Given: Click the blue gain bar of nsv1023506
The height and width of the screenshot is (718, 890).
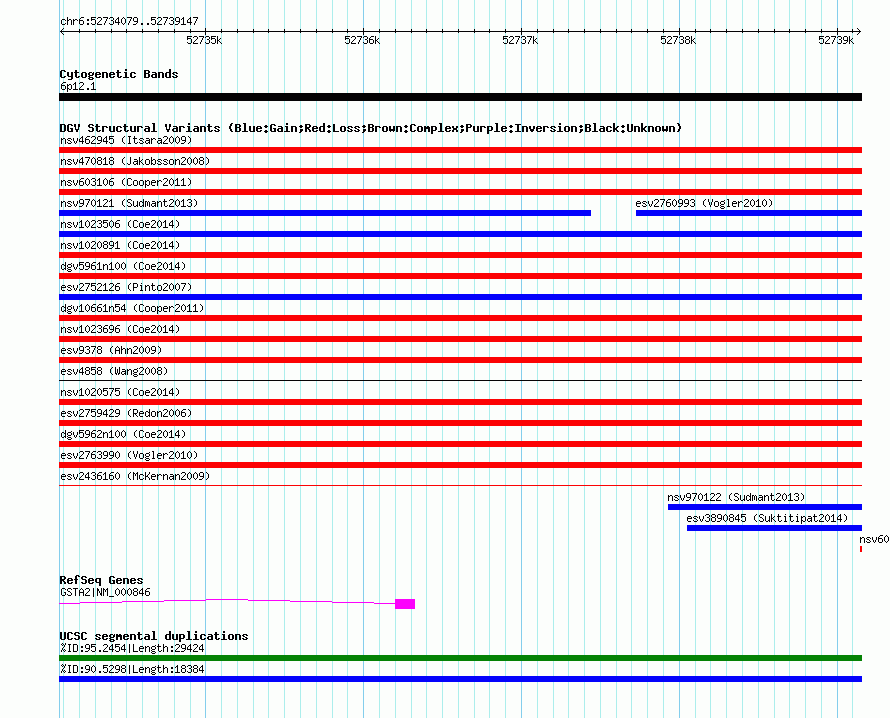Looking at the screenshot, I should click(460, 234).
